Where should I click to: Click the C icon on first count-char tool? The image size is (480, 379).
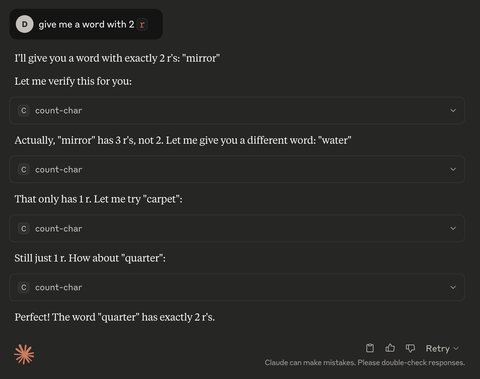coord(24,110)
